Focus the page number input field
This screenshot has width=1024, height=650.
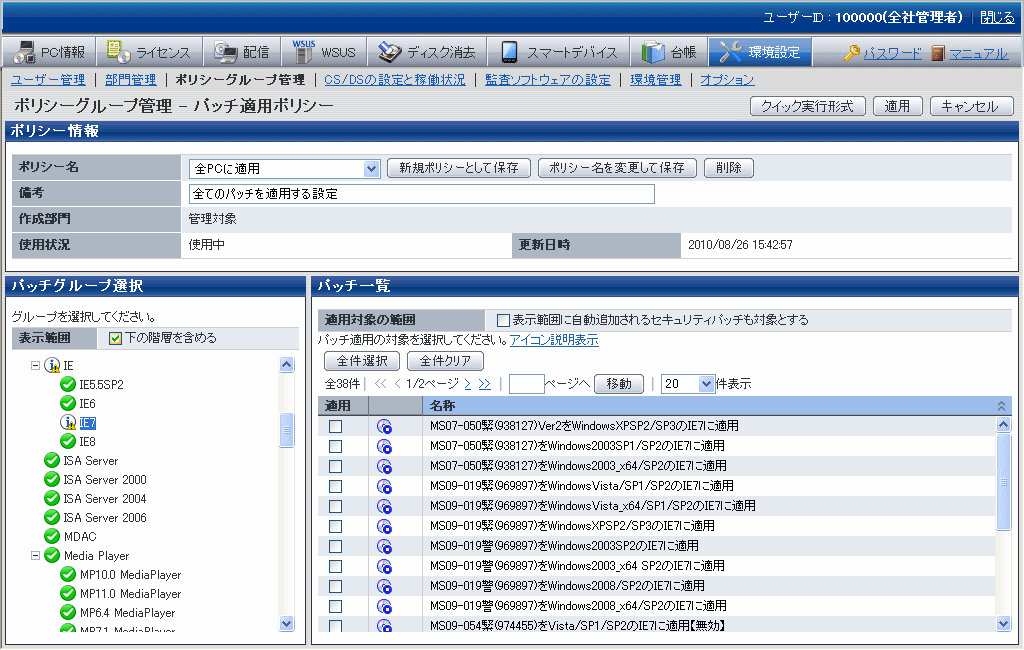[526, 383]
